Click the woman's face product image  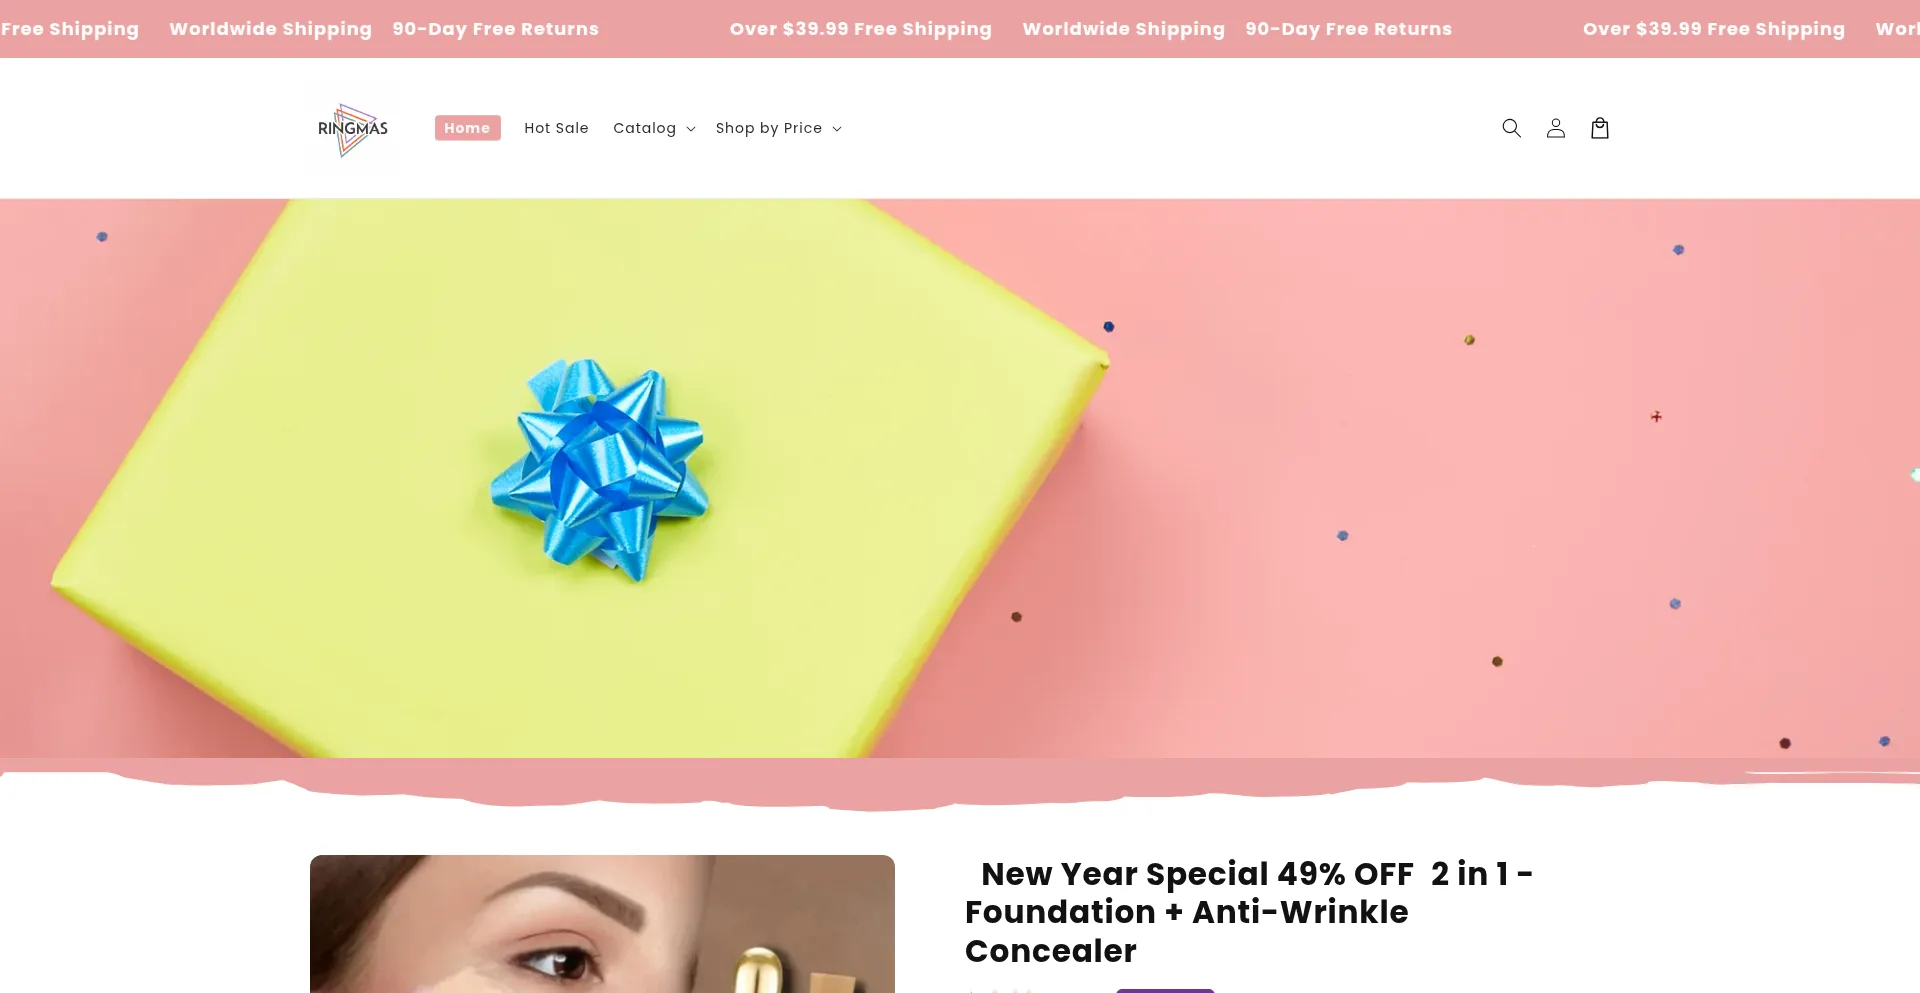602,924
